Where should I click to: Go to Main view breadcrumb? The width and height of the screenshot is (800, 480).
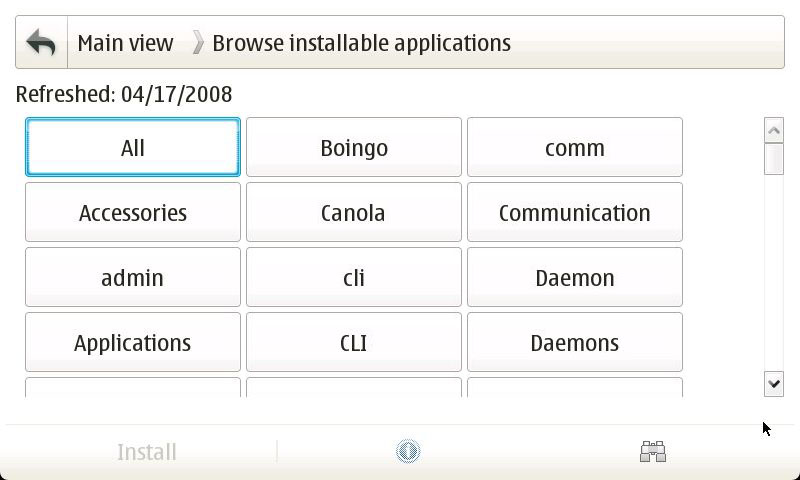tap(125, 43)
